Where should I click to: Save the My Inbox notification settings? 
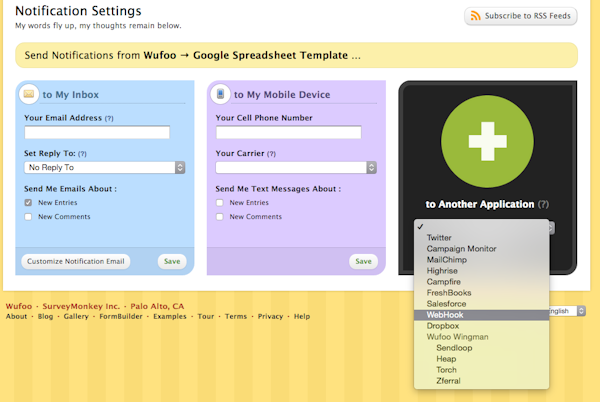[172, 262]
